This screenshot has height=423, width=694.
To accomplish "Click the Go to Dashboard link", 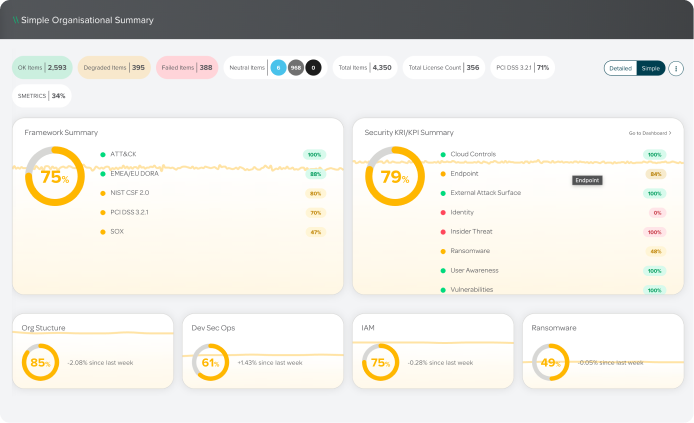I will [650, 133].
